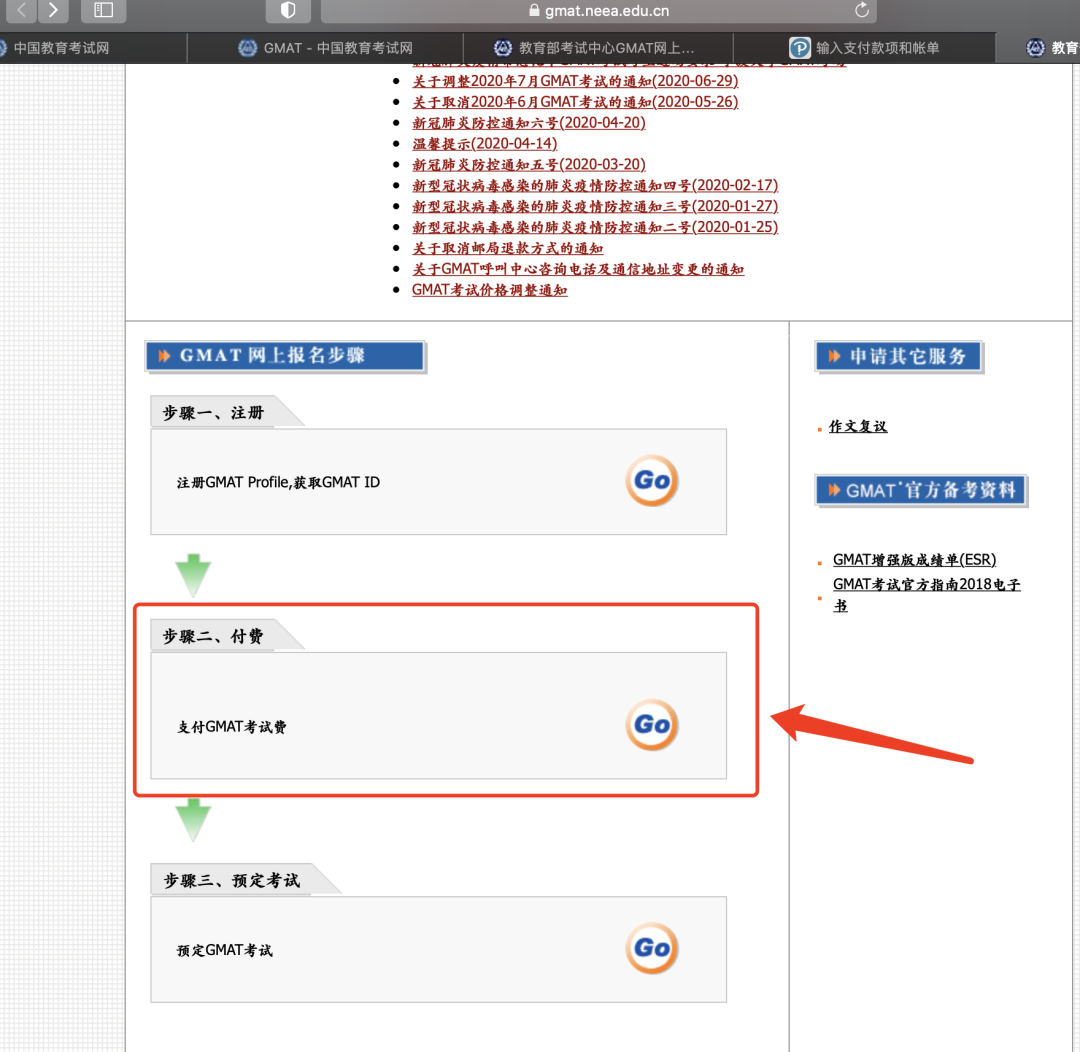Go back to the previous page
Viewport: 1080px width, 1052px height.
[22, 10]
